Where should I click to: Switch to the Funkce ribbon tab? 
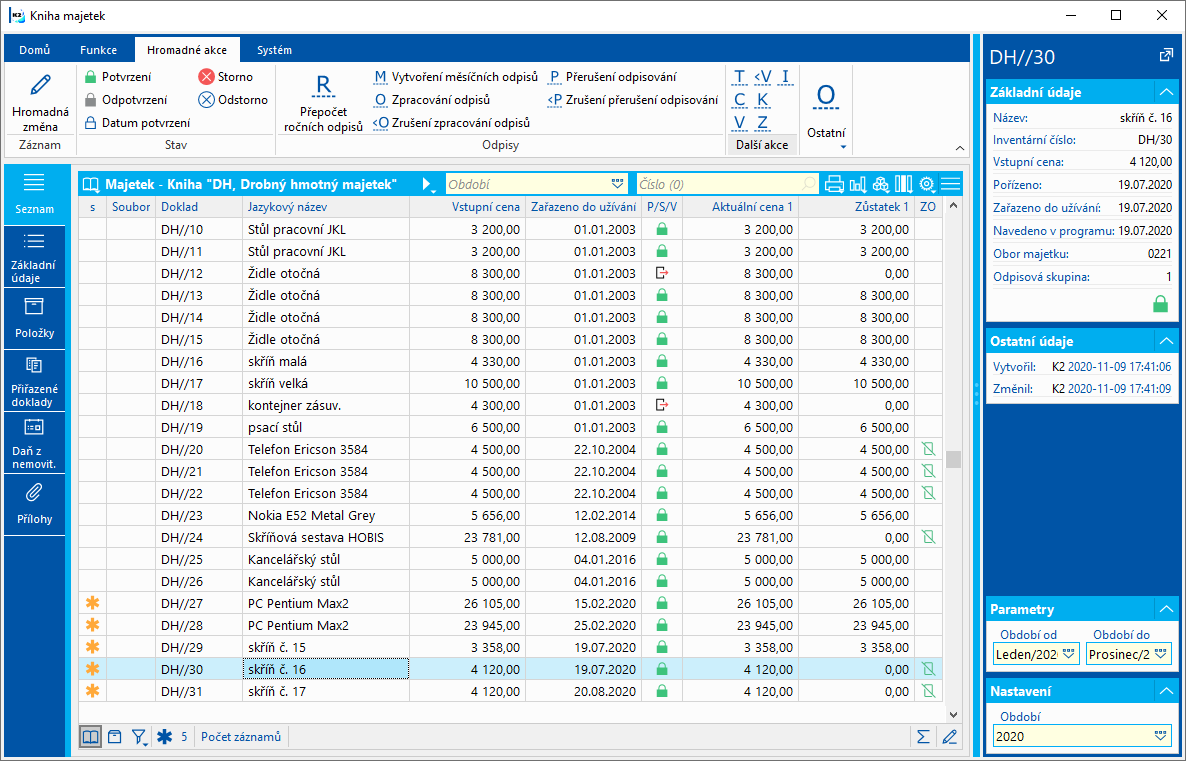[x=99, y=49]
